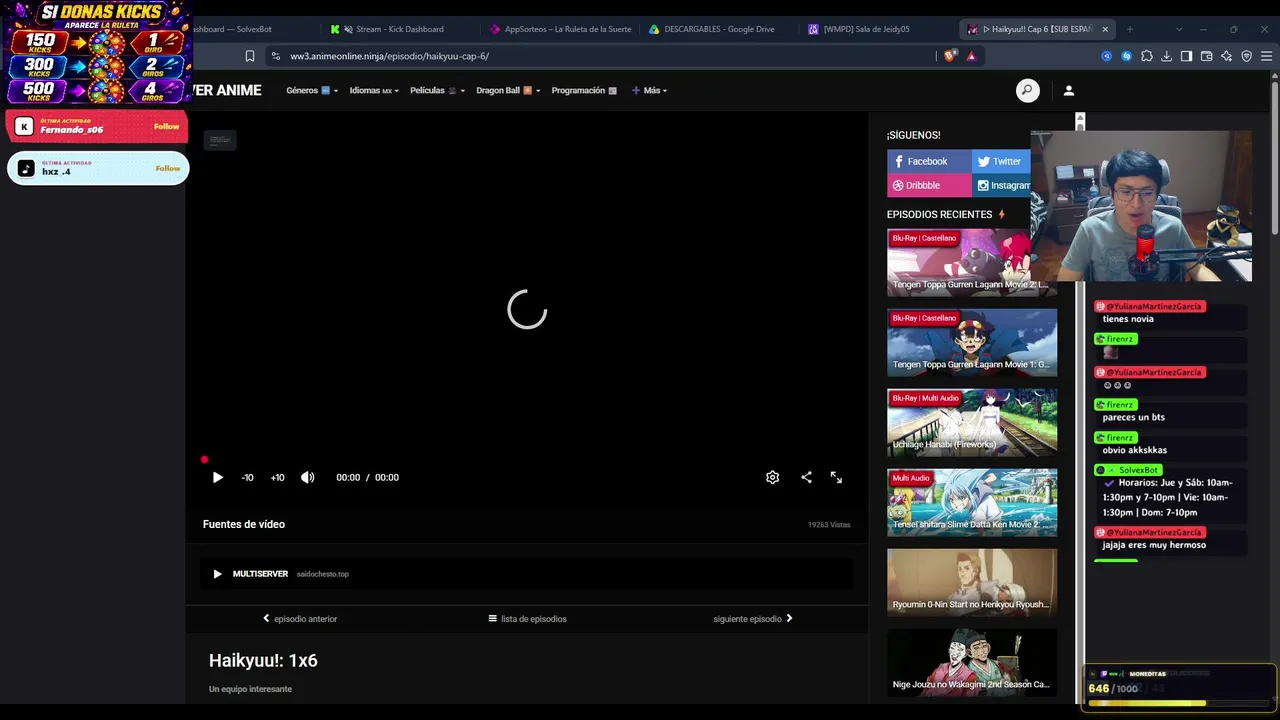Skip the video forward 10 seconds

pyautogui.click(x=277, y=478)
